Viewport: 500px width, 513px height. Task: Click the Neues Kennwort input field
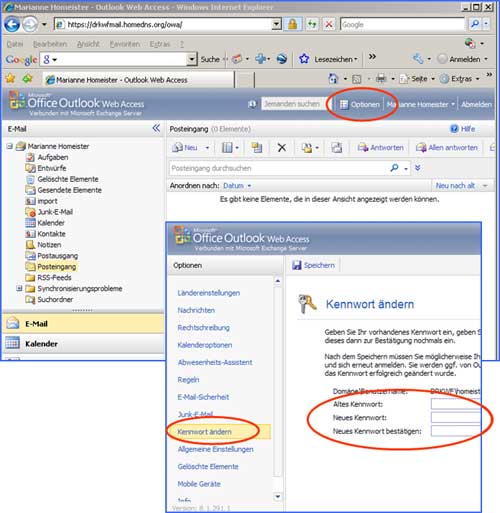455,417
